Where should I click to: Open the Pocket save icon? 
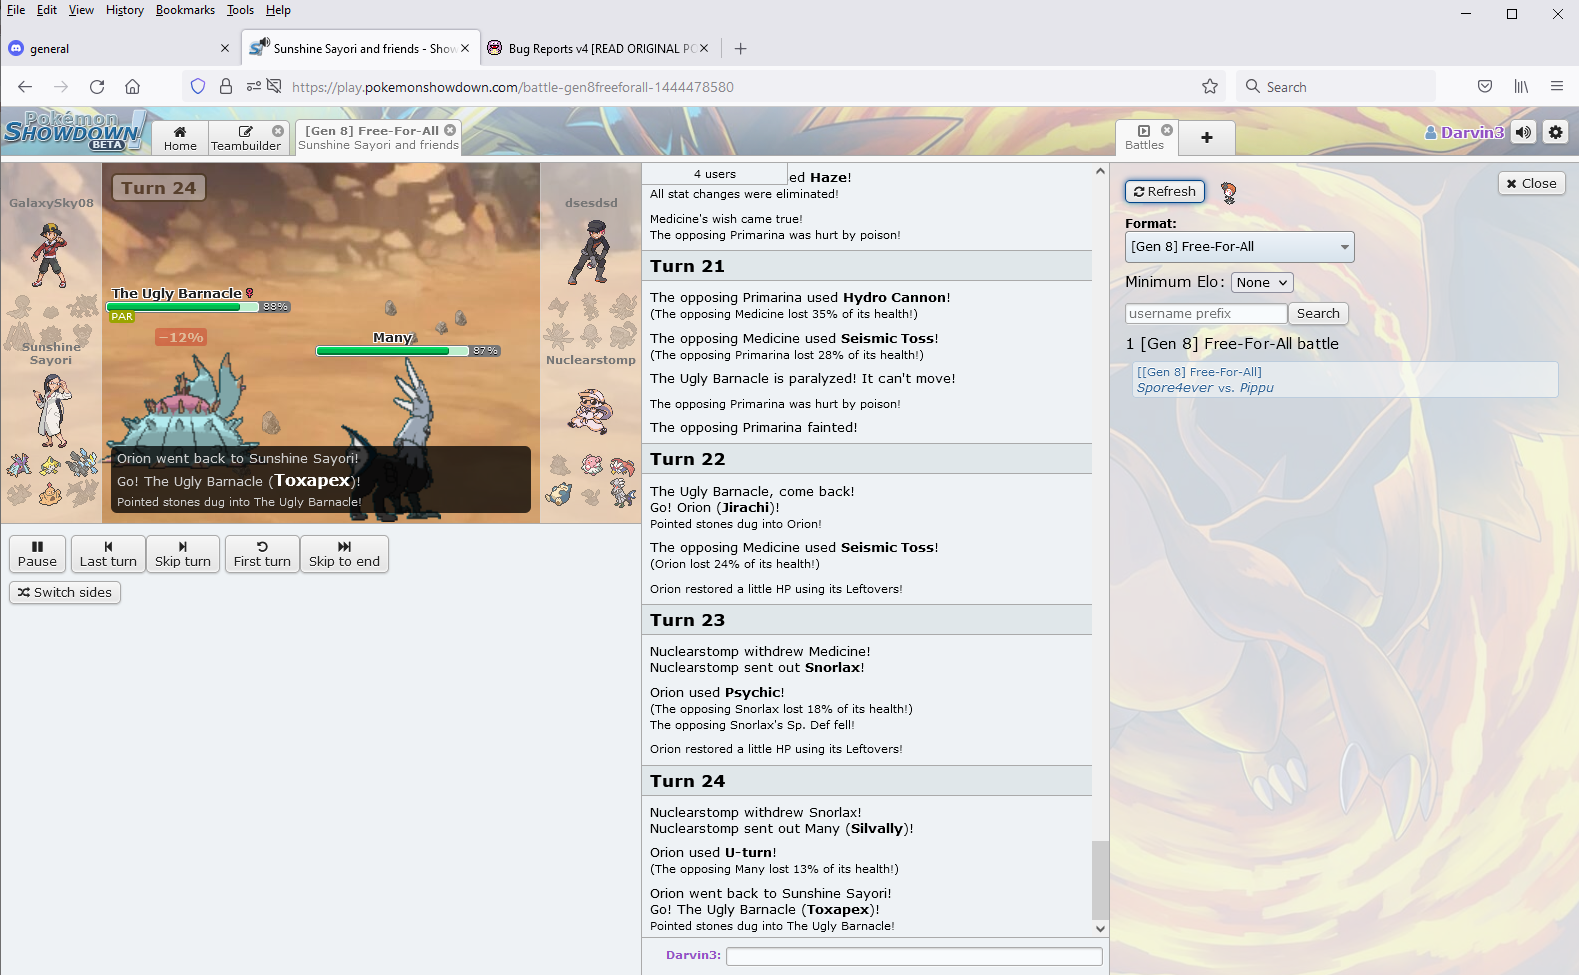(1485, 87)
